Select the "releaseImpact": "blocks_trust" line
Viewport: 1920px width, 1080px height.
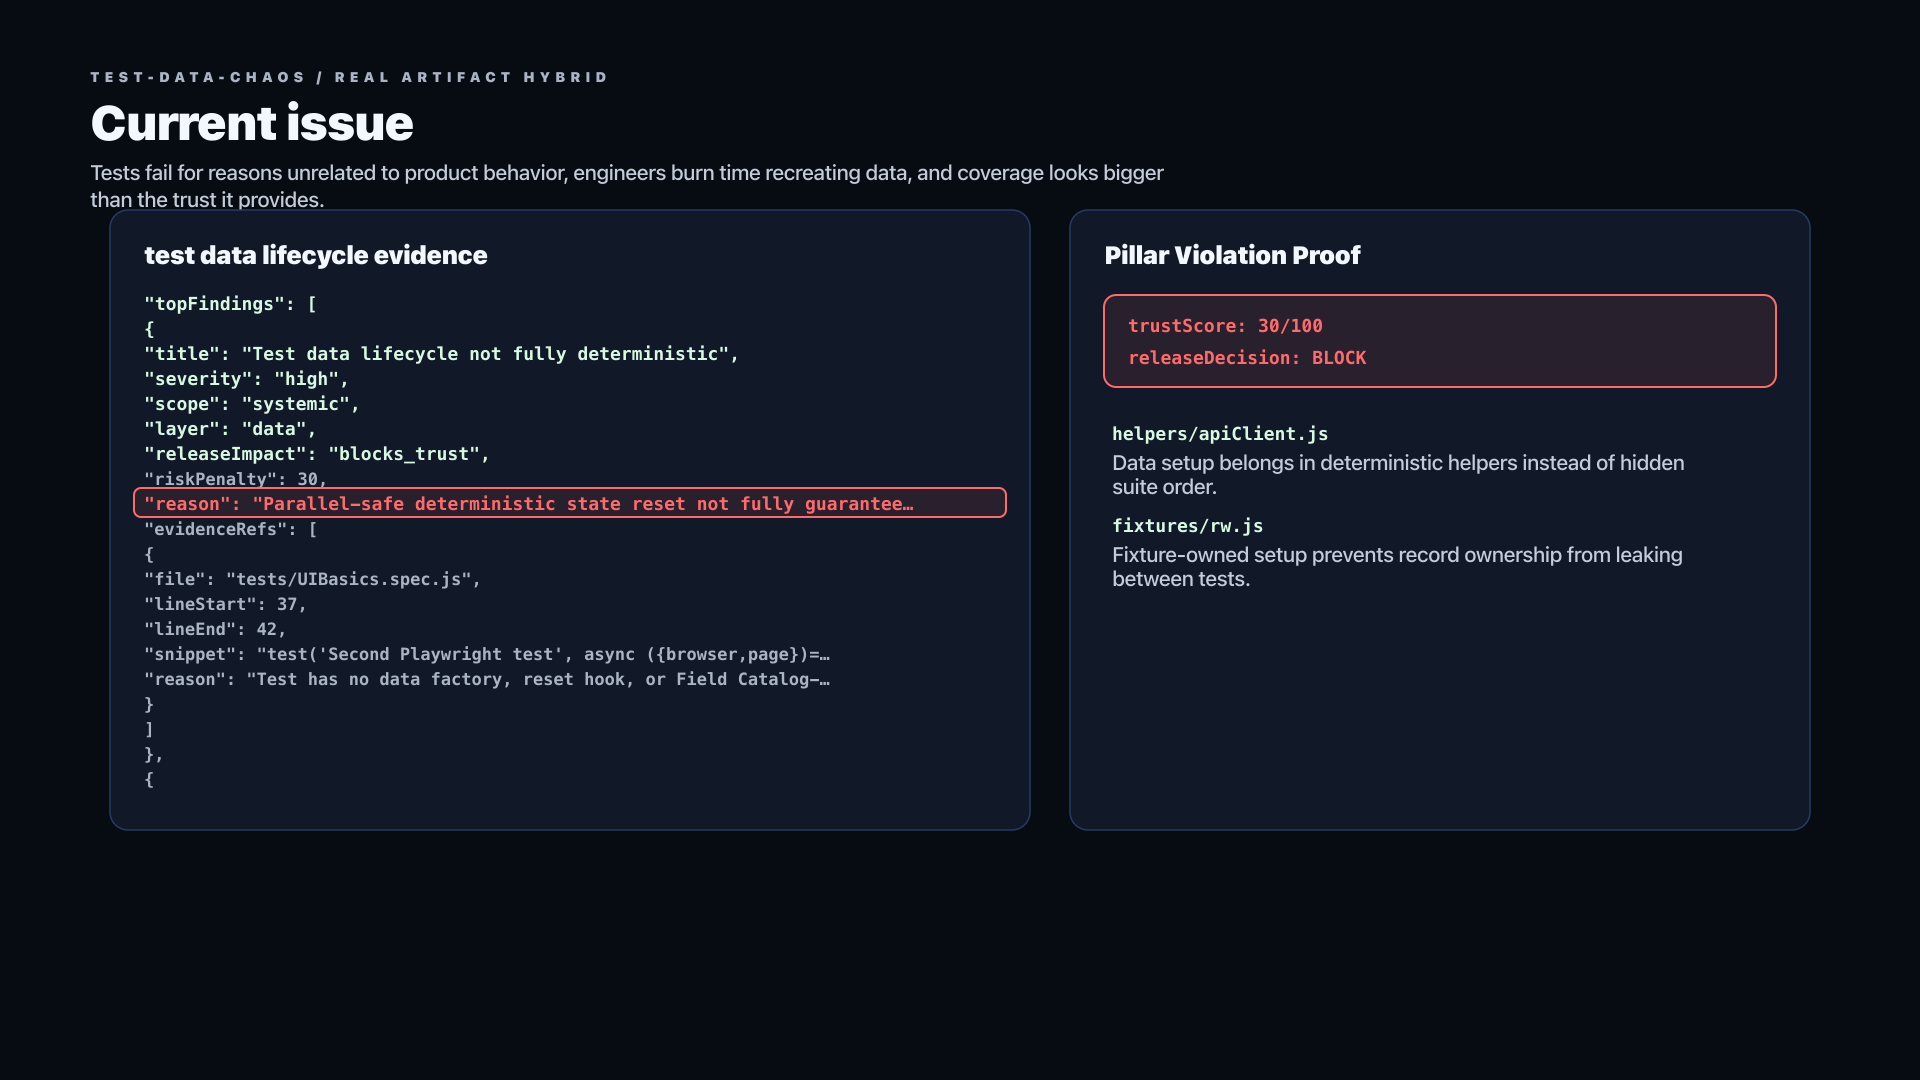[x=317, y=454]
